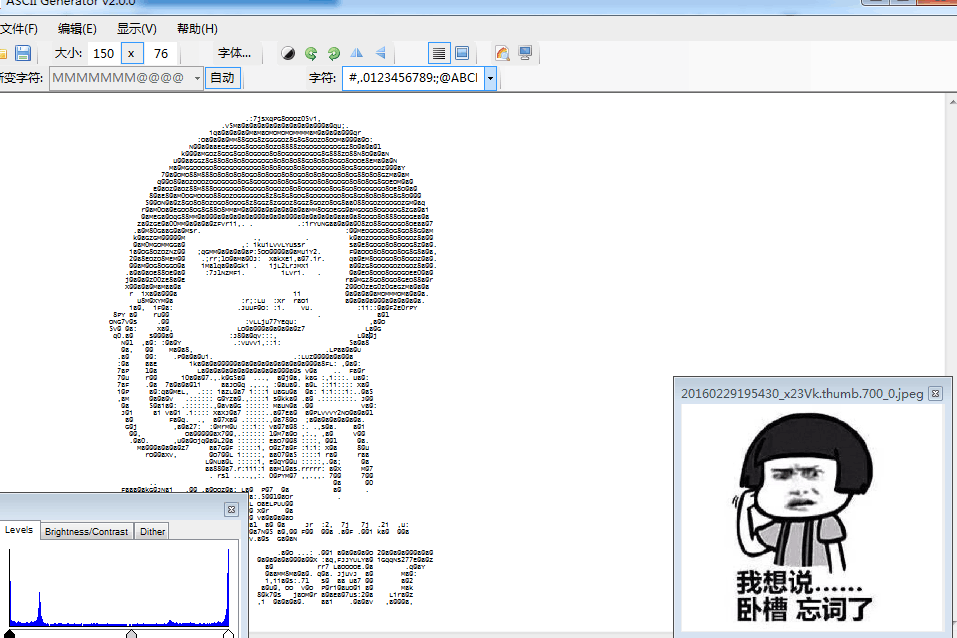
Task: Click the meme thumbnail in preview panel
Action: (812, 518)
